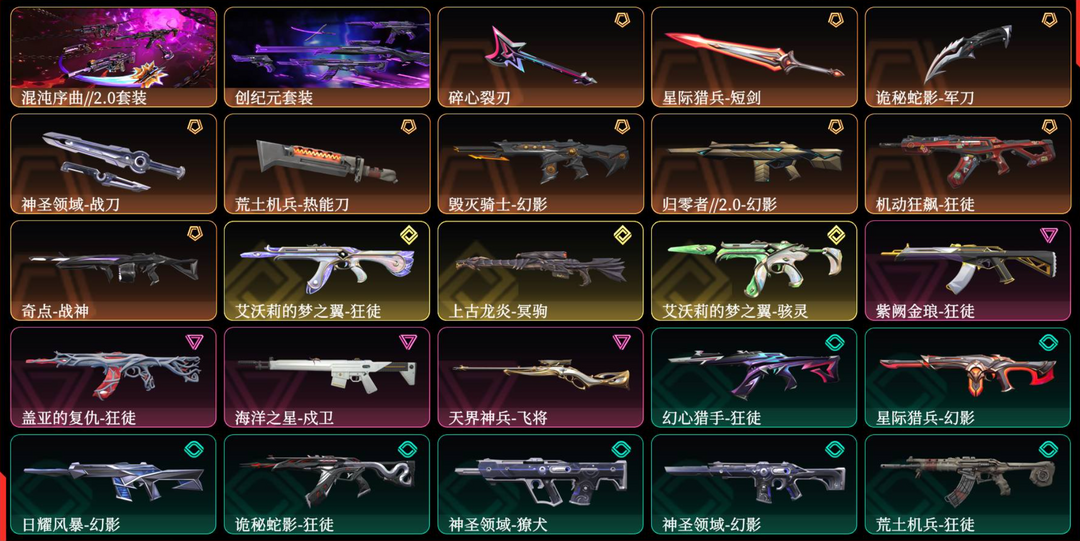Click tier badge icon on 星际猎兵-短剑 card

pyautogui.click(x=835, y=20)
